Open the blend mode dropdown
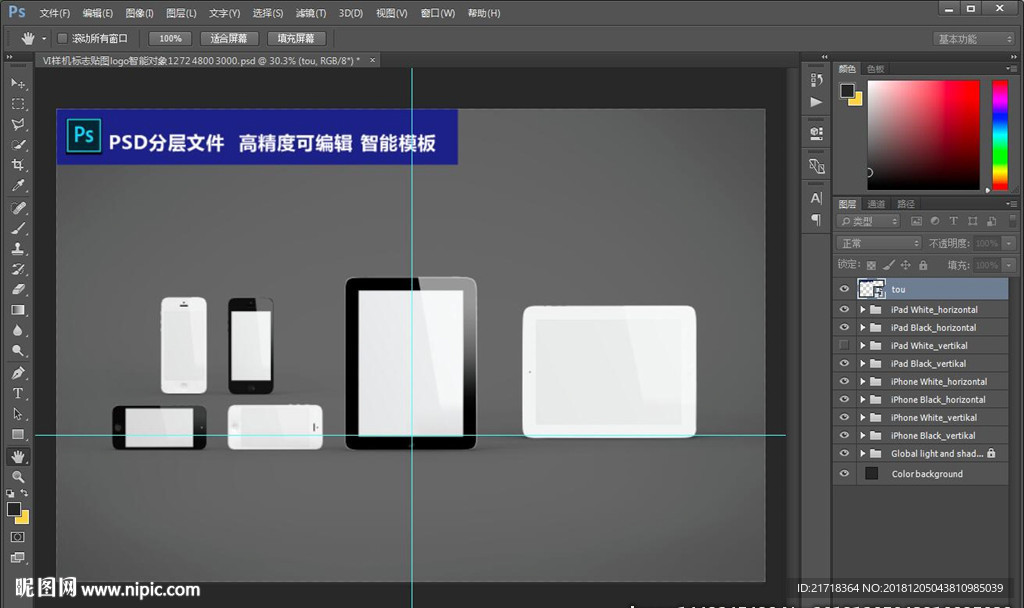Image resolution: width=1024 pixels, height=608 pixels. click(x=878, y=243)
